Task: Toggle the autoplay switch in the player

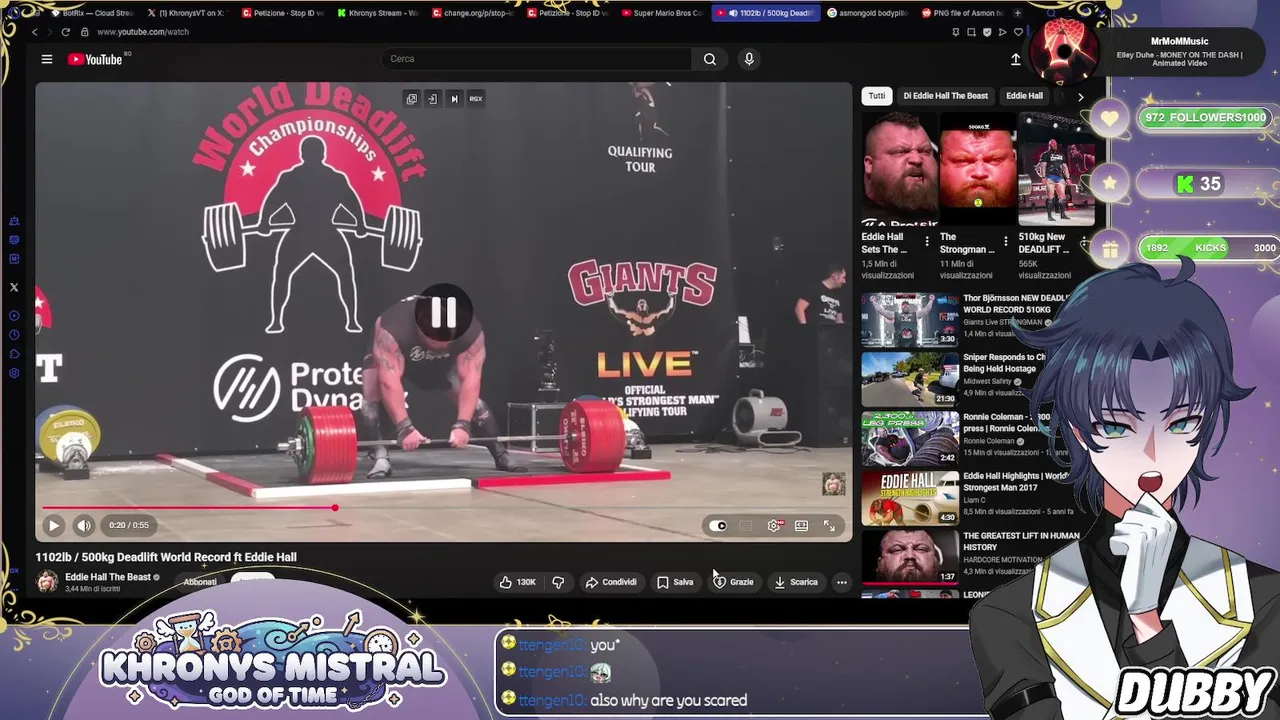Action: (x=718, y=525)
